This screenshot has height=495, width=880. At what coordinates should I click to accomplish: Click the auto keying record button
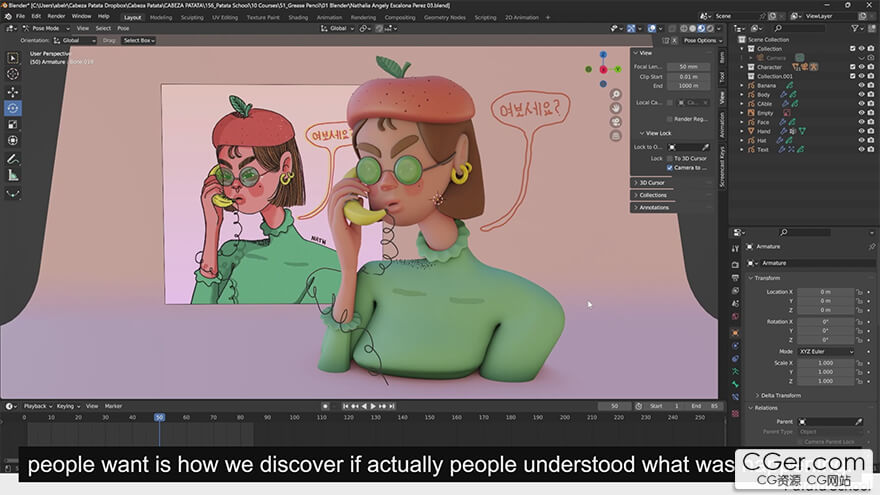point(325,406)
